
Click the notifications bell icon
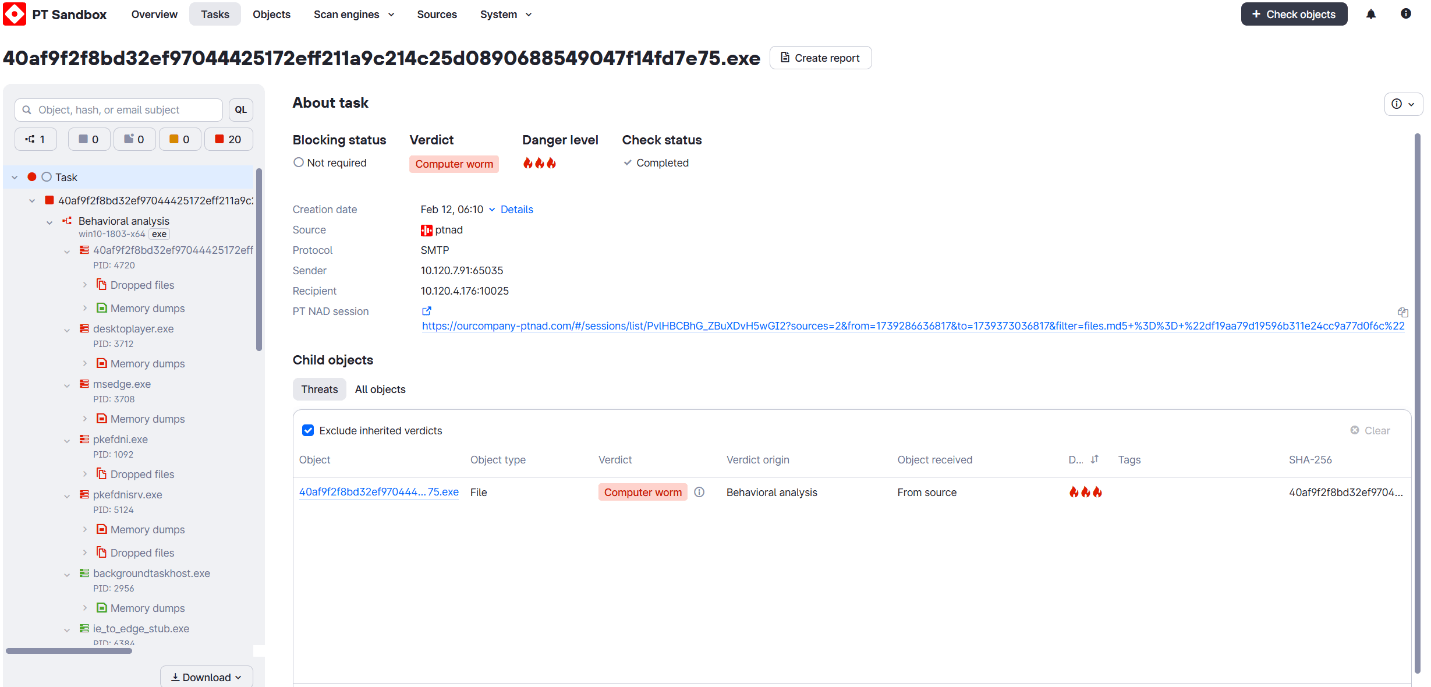pyautogui.click(x=1371, y=14)
